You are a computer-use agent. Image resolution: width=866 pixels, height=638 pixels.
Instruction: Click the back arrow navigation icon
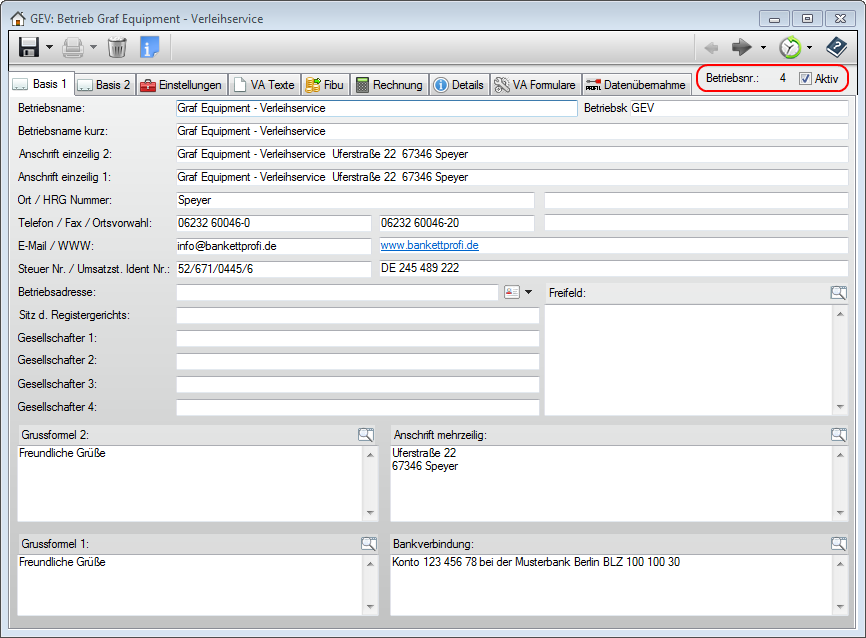[x=711, y=47]
